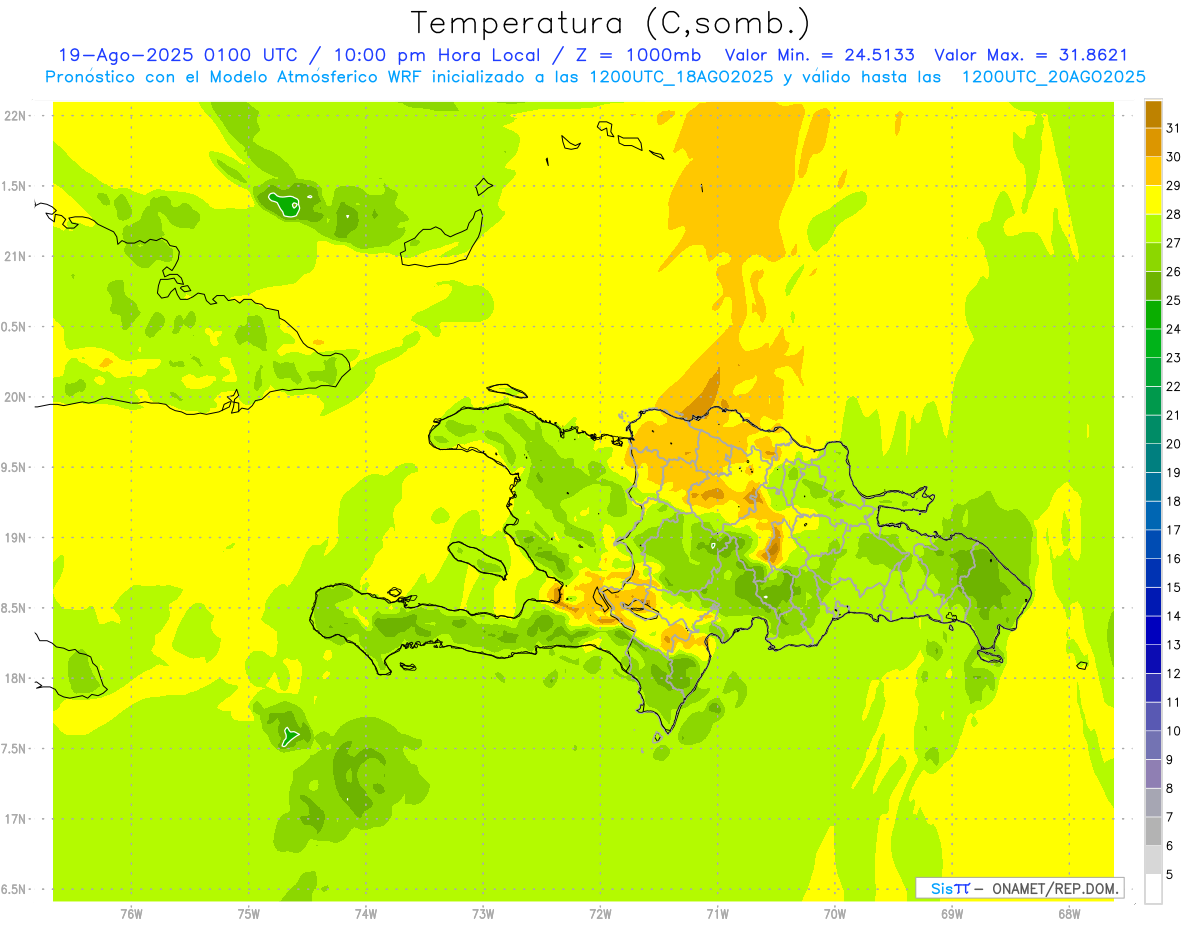The image size is (1200, 927).
Task: Click the 'ONAMET/REP.DOM.' credit label
Action: coord(1055,888)
